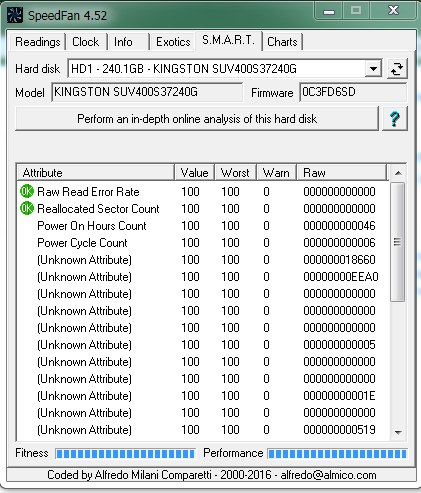This screenshot has height=493, width=421.
Task: Open the Charts tab
Action: tap(282, 42)
